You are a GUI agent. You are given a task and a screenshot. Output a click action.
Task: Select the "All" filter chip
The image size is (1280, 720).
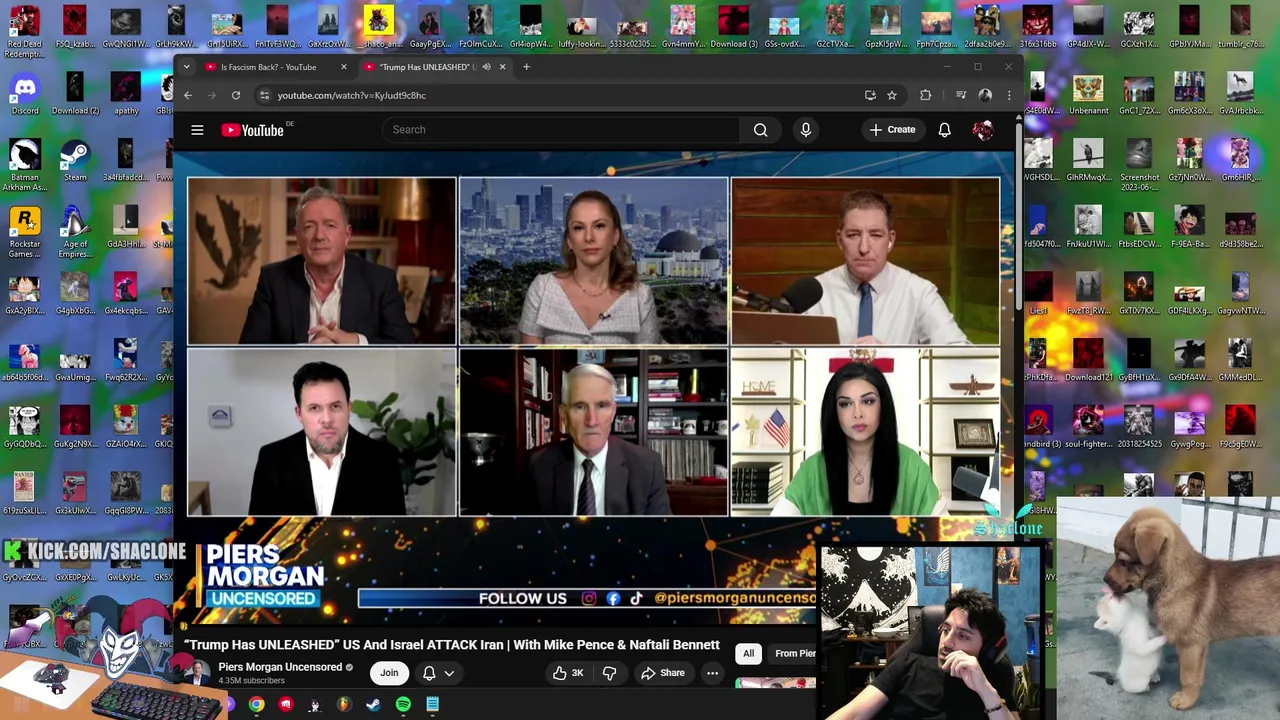click(x=748, y=653)
